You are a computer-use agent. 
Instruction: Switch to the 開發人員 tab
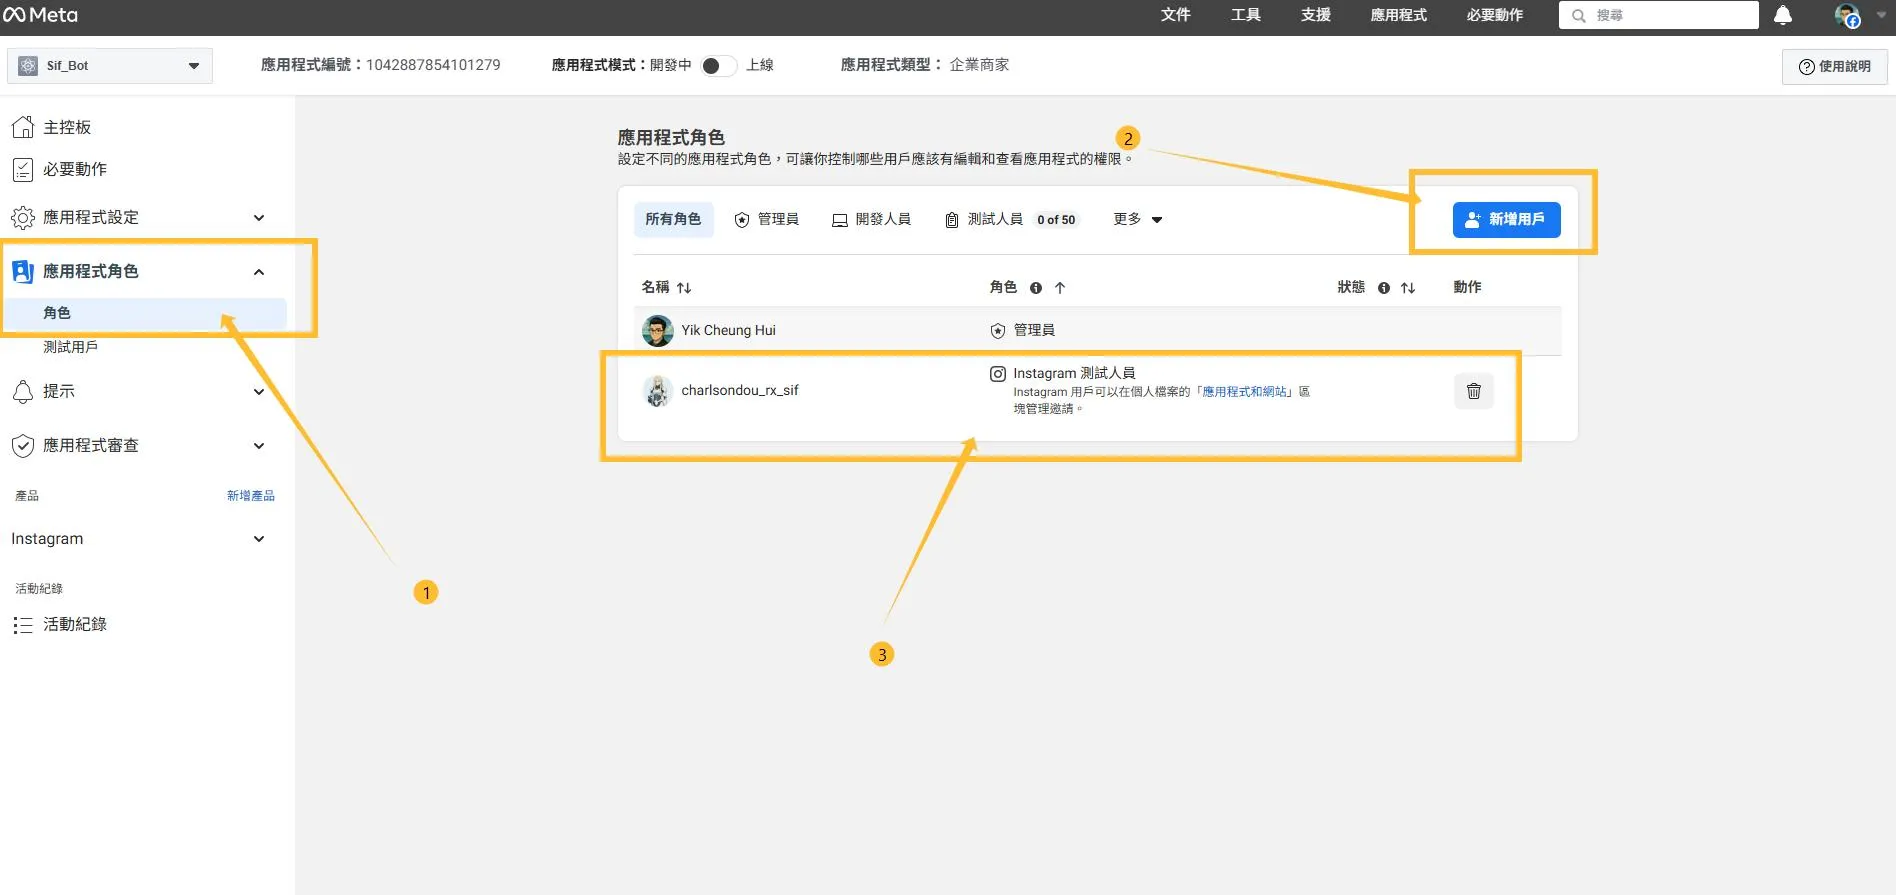pos(872,219)
